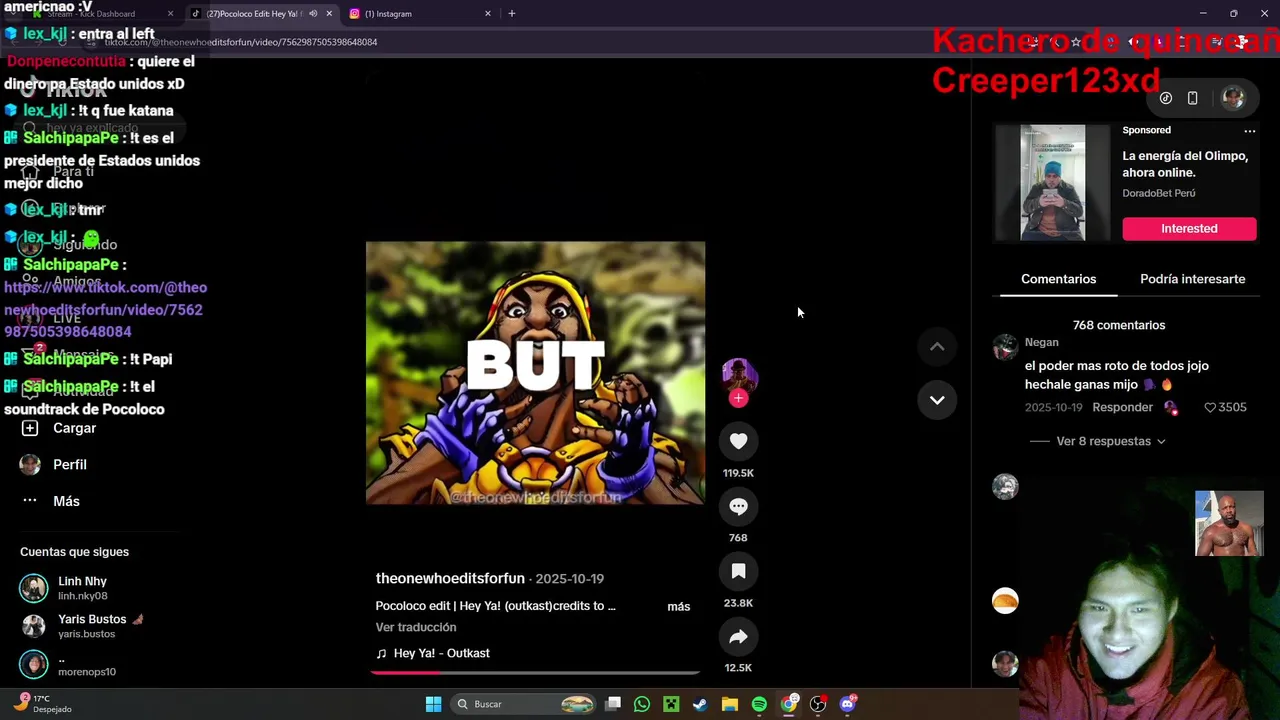Image resolution: width=1280 pixels, height=720 pixels.
Task: Go to the next video with down arrow
Action: pyautogui.click(x=937, y=400)
